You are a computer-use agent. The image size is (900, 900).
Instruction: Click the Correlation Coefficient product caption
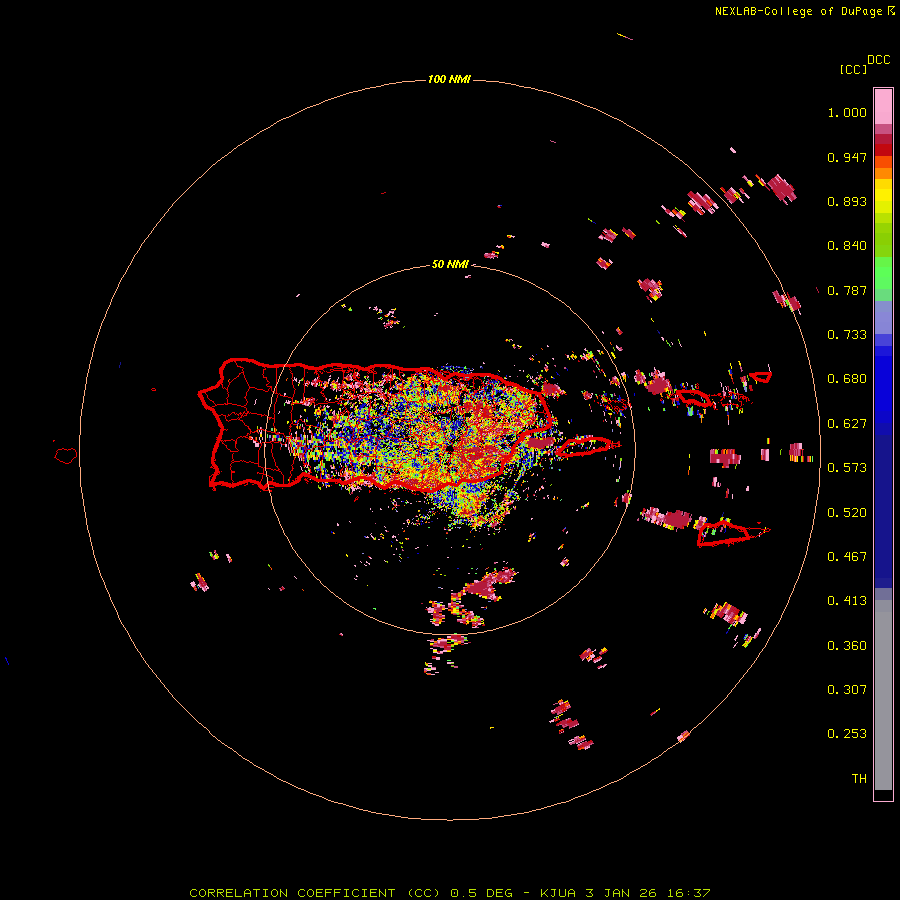(x=450, y=893)
